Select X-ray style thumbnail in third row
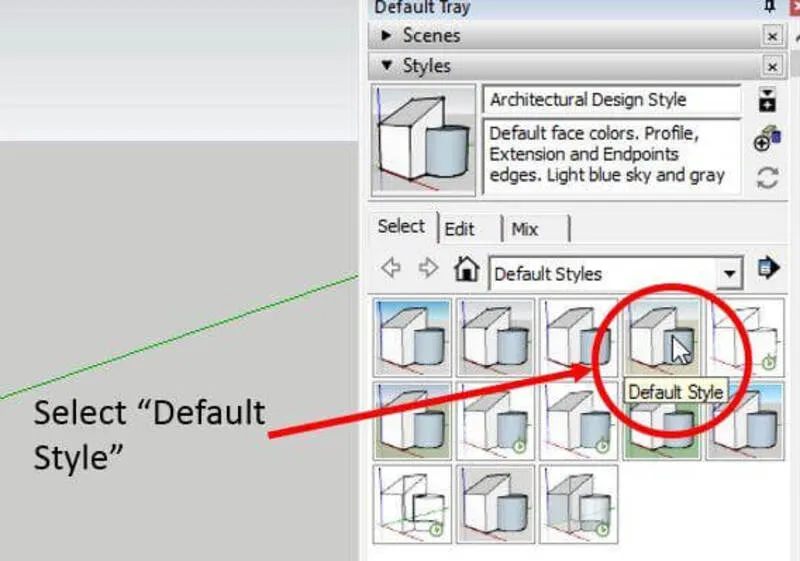This screenshot has height=561, width=800. [578, 504]
